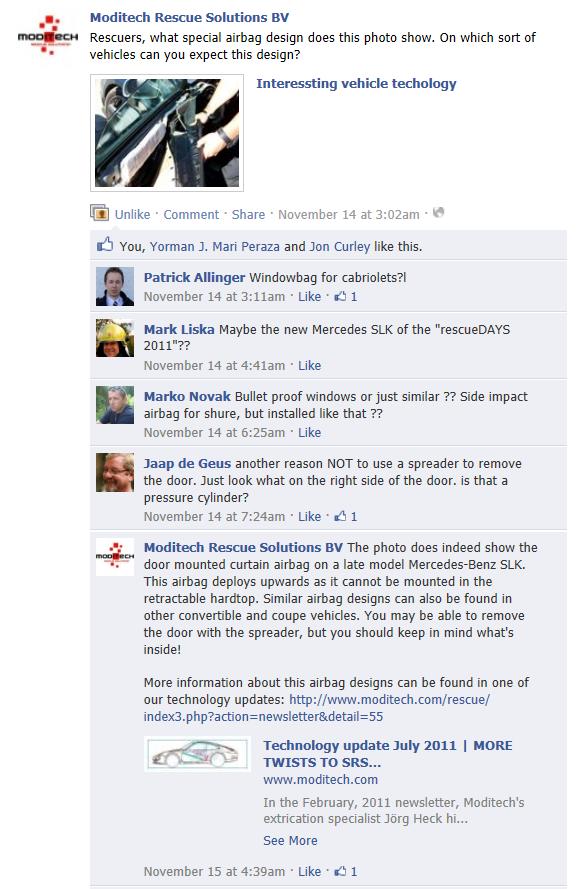Open Interessting vehicle techology link
This screenshot has height=889, width=577.
pos(356,83)
